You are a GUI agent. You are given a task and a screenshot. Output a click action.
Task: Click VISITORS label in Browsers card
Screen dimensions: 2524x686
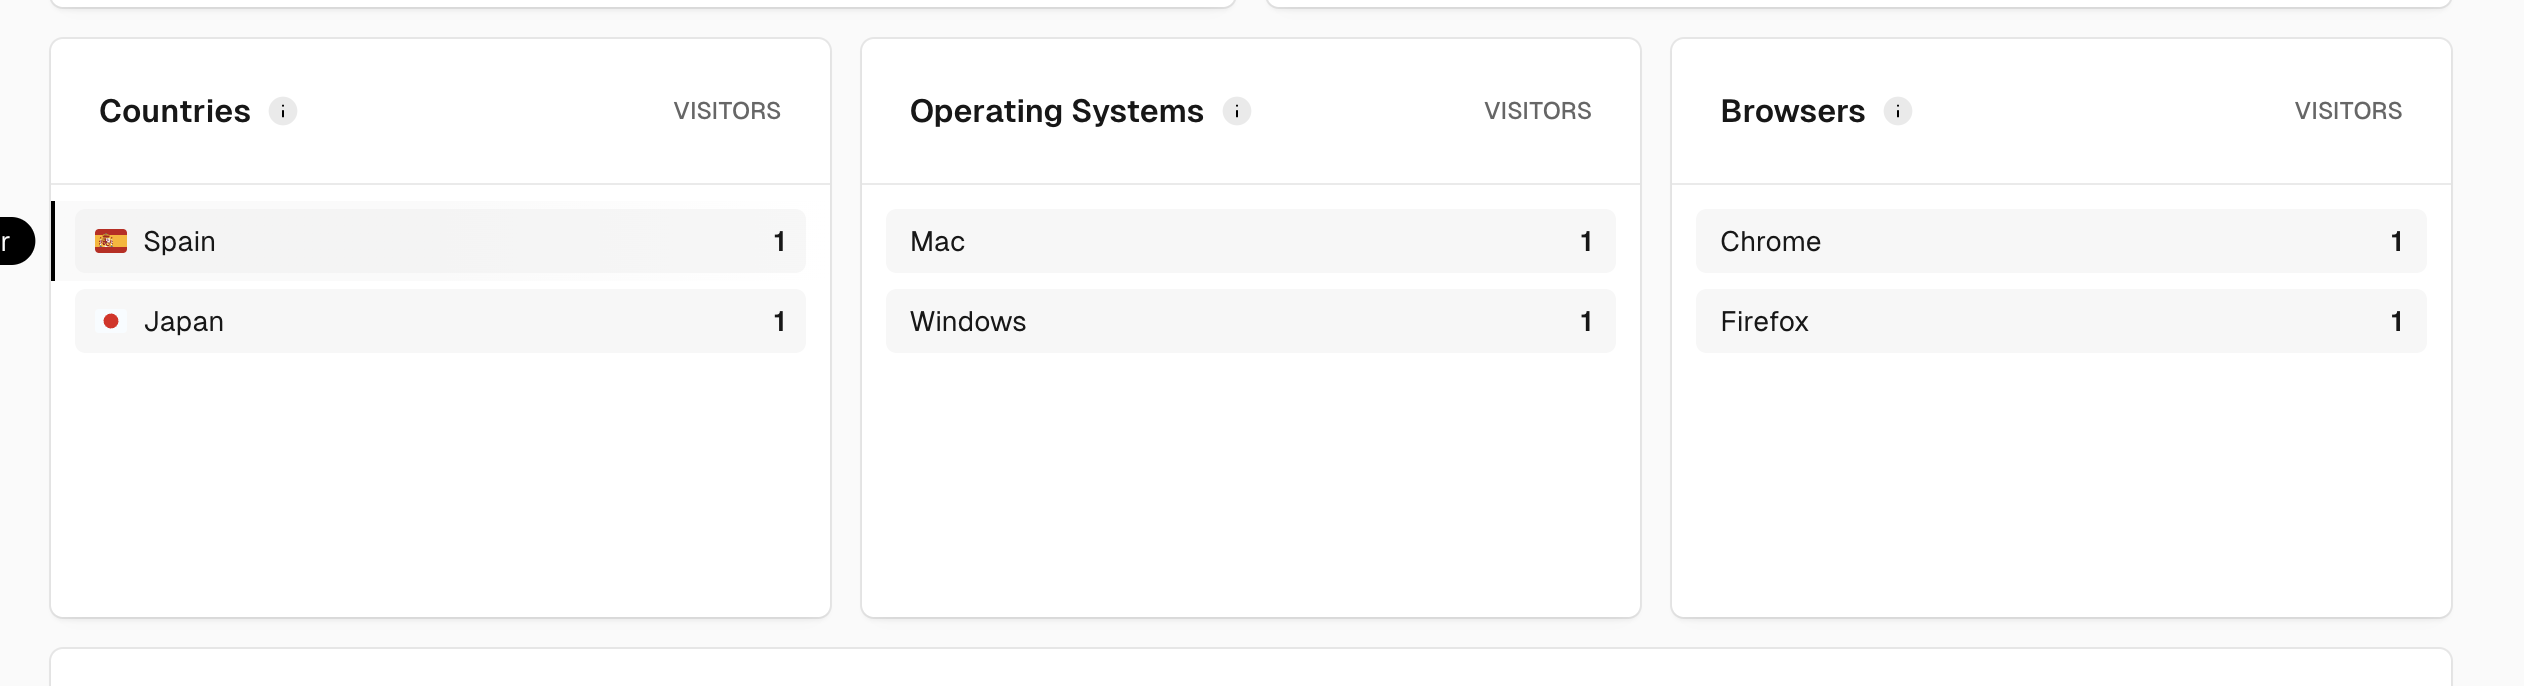point(2348,111)
